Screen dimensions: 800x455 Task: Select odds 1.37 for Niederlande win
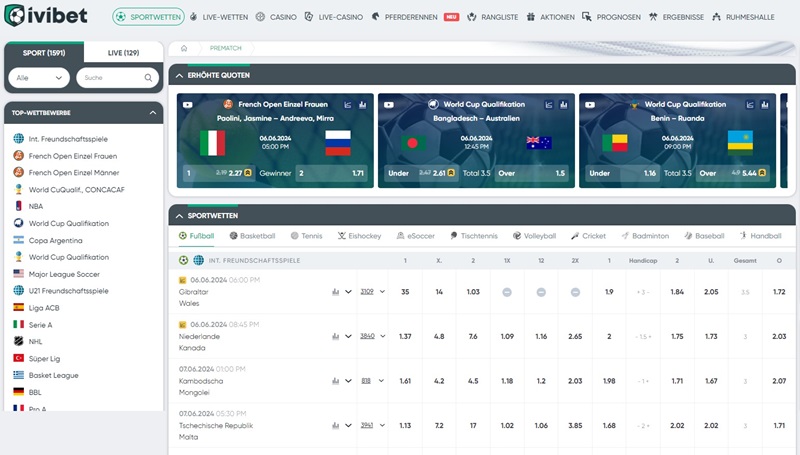click(405, 337)
